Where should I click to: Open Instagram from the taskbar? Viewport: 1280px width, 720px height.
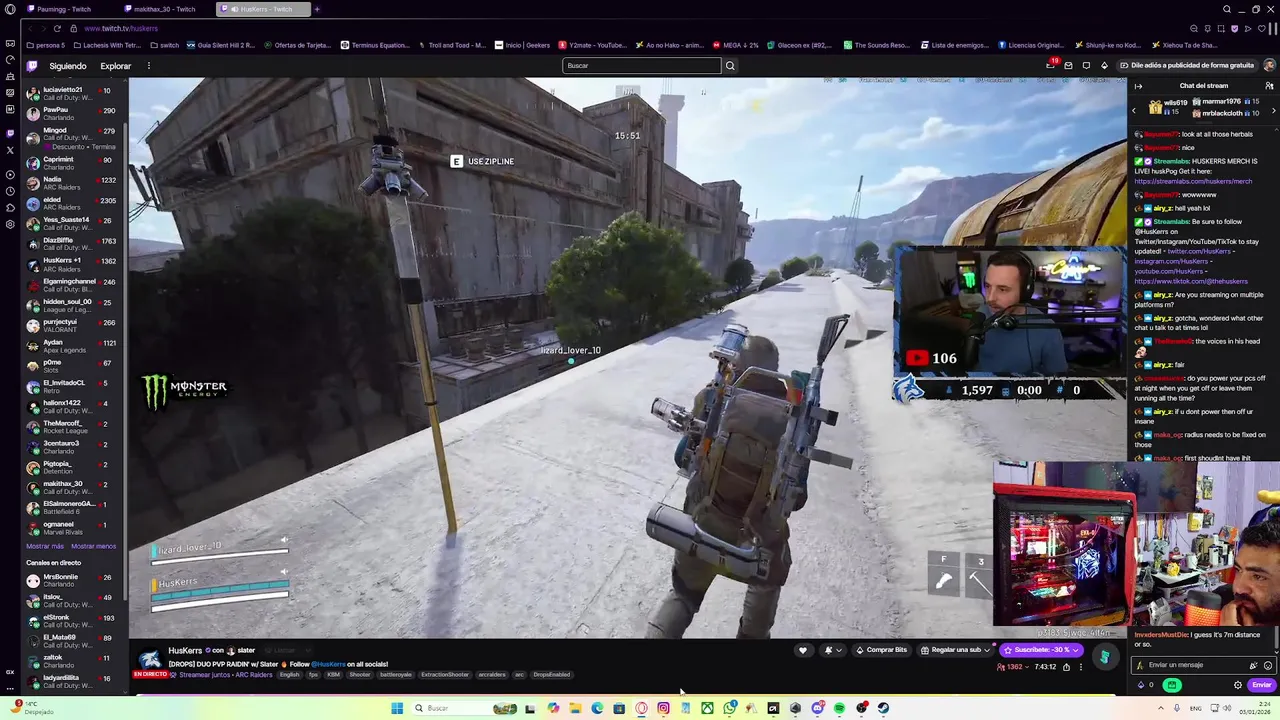coord(663,708)
